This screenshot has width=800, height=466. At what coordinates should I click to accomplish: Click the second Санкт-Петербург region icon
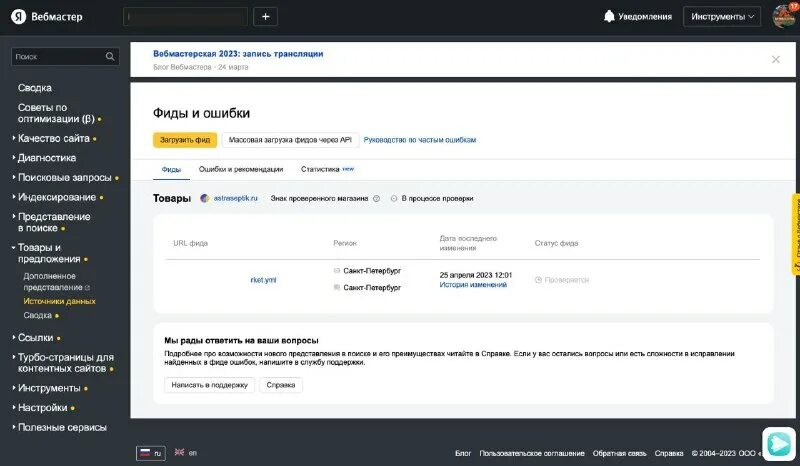pyautogui.click(x=337, y=287)
